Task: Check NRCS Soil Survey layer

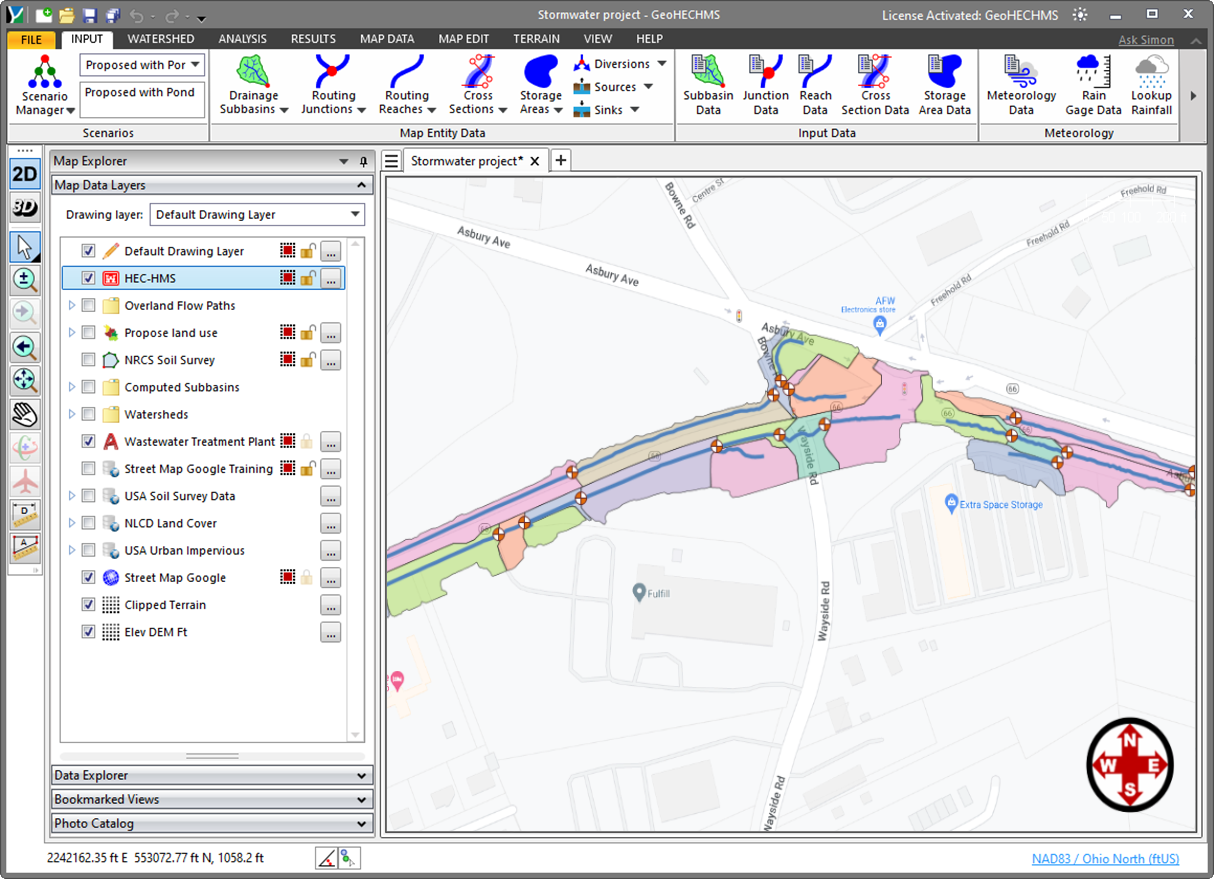Action: click(88, 360)
